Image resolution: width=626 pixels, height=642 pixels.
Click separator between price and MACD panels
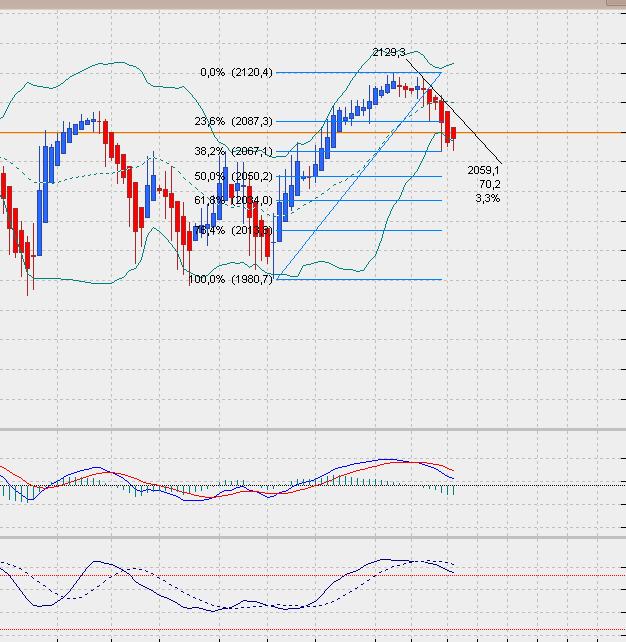[x=313, y=430]
